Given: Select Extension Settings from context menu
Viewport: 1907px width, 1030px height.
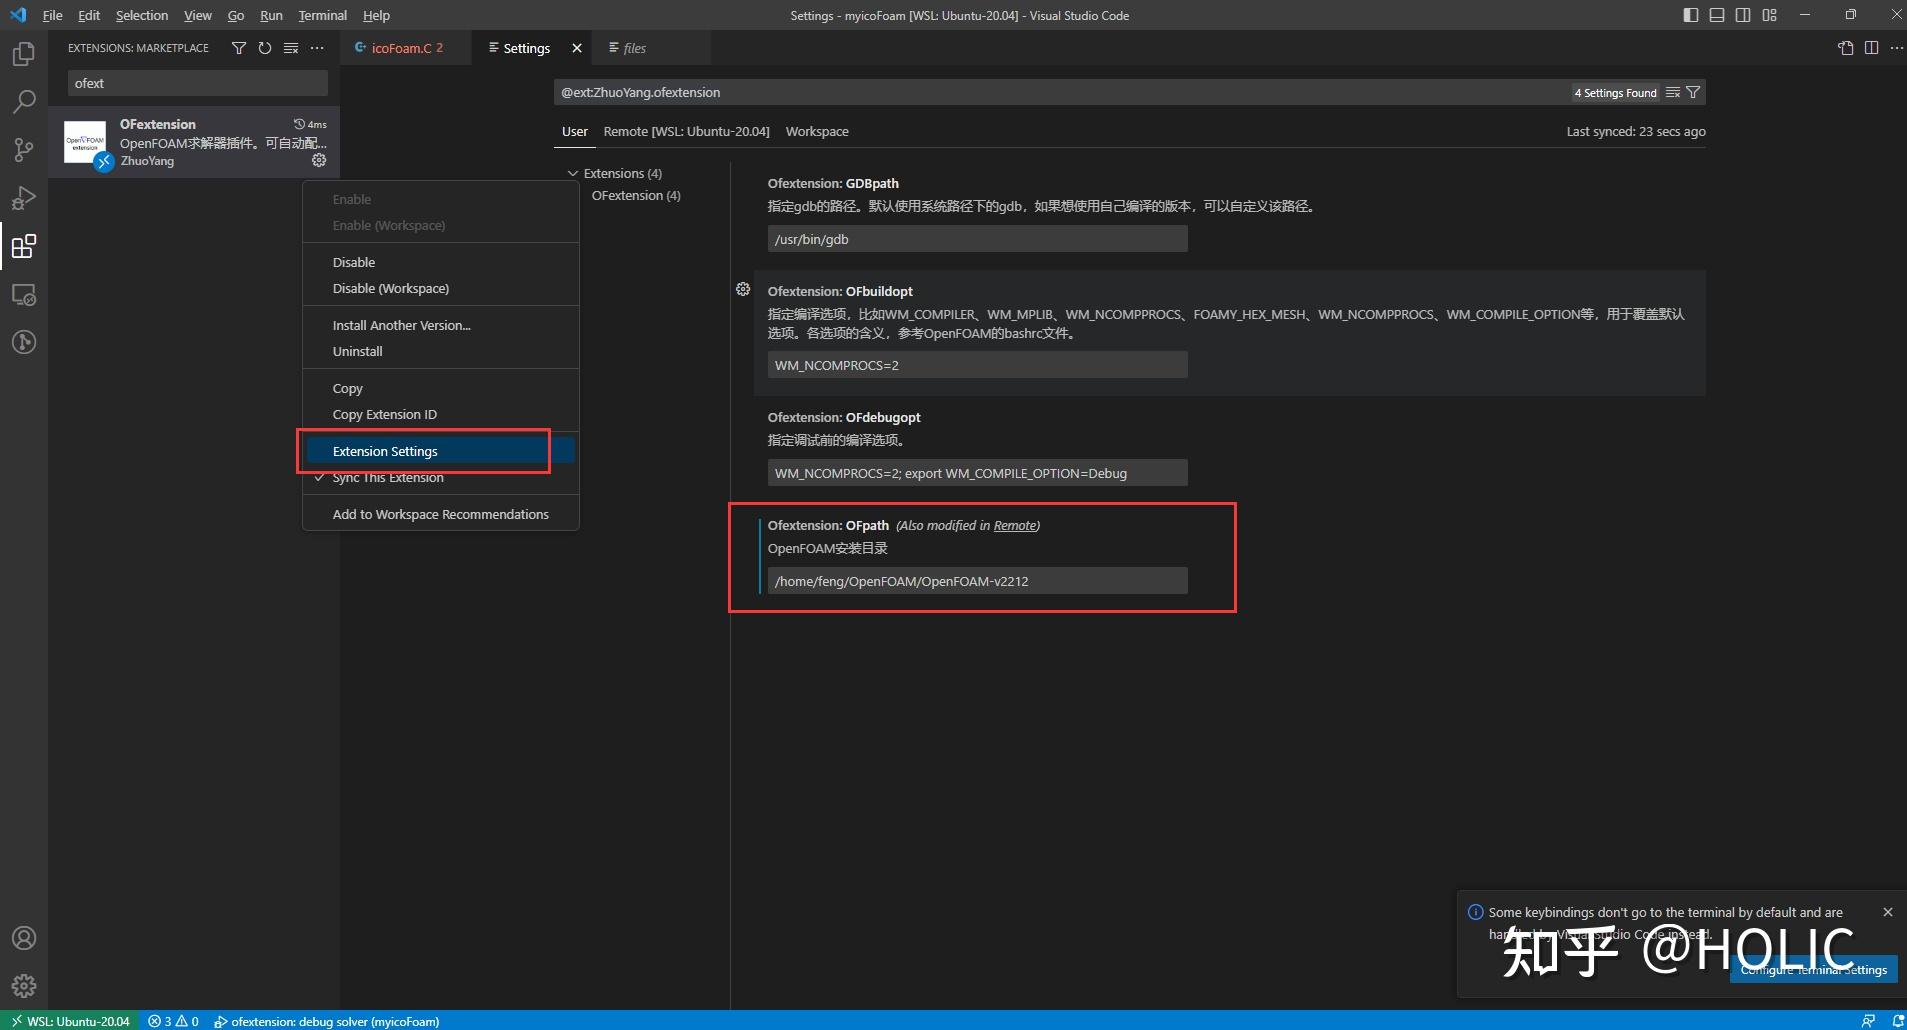Looking at the screenshot, I should [385, 451].
